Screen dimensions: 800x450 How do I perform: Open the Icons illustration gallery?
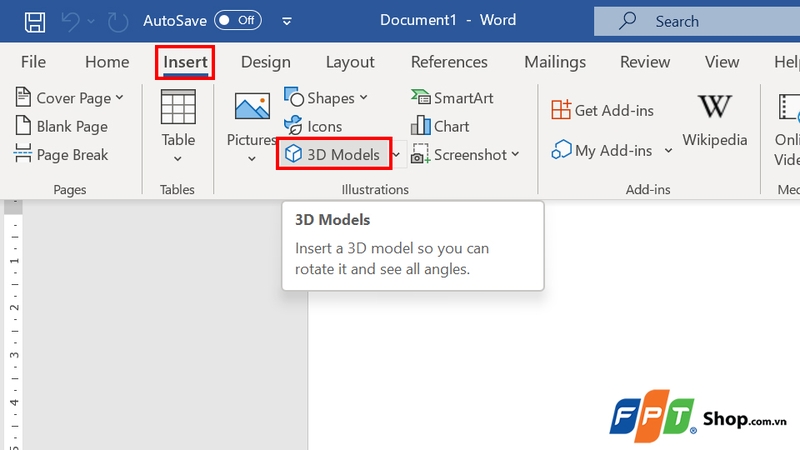313,126
